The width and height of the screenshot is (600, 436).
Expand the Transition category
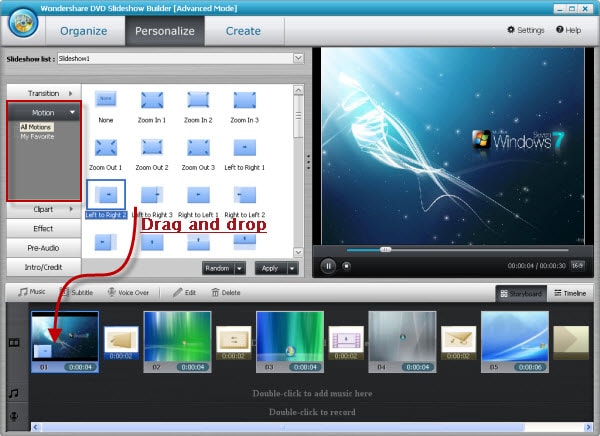click(x=44, y=93)
